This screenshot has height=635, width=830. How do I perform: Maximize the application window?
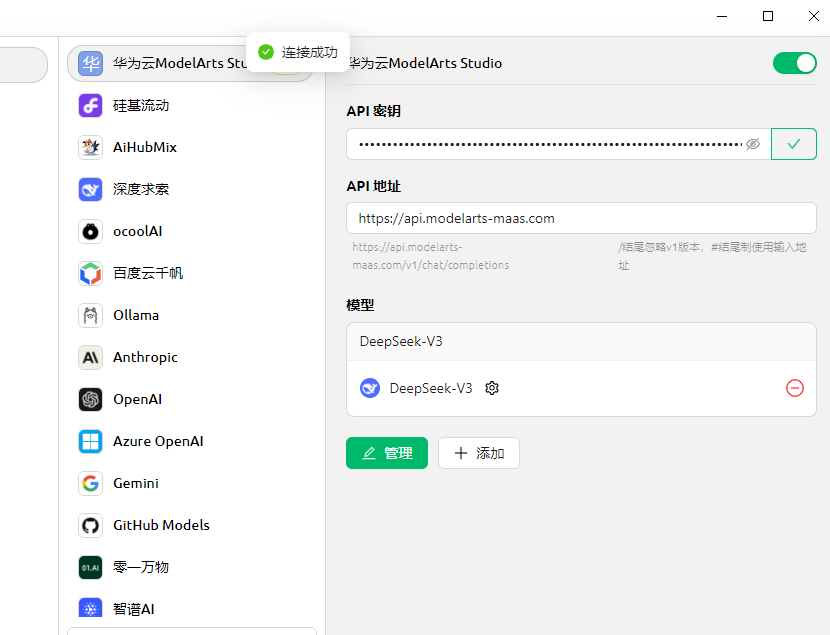[x=768, y=16]
